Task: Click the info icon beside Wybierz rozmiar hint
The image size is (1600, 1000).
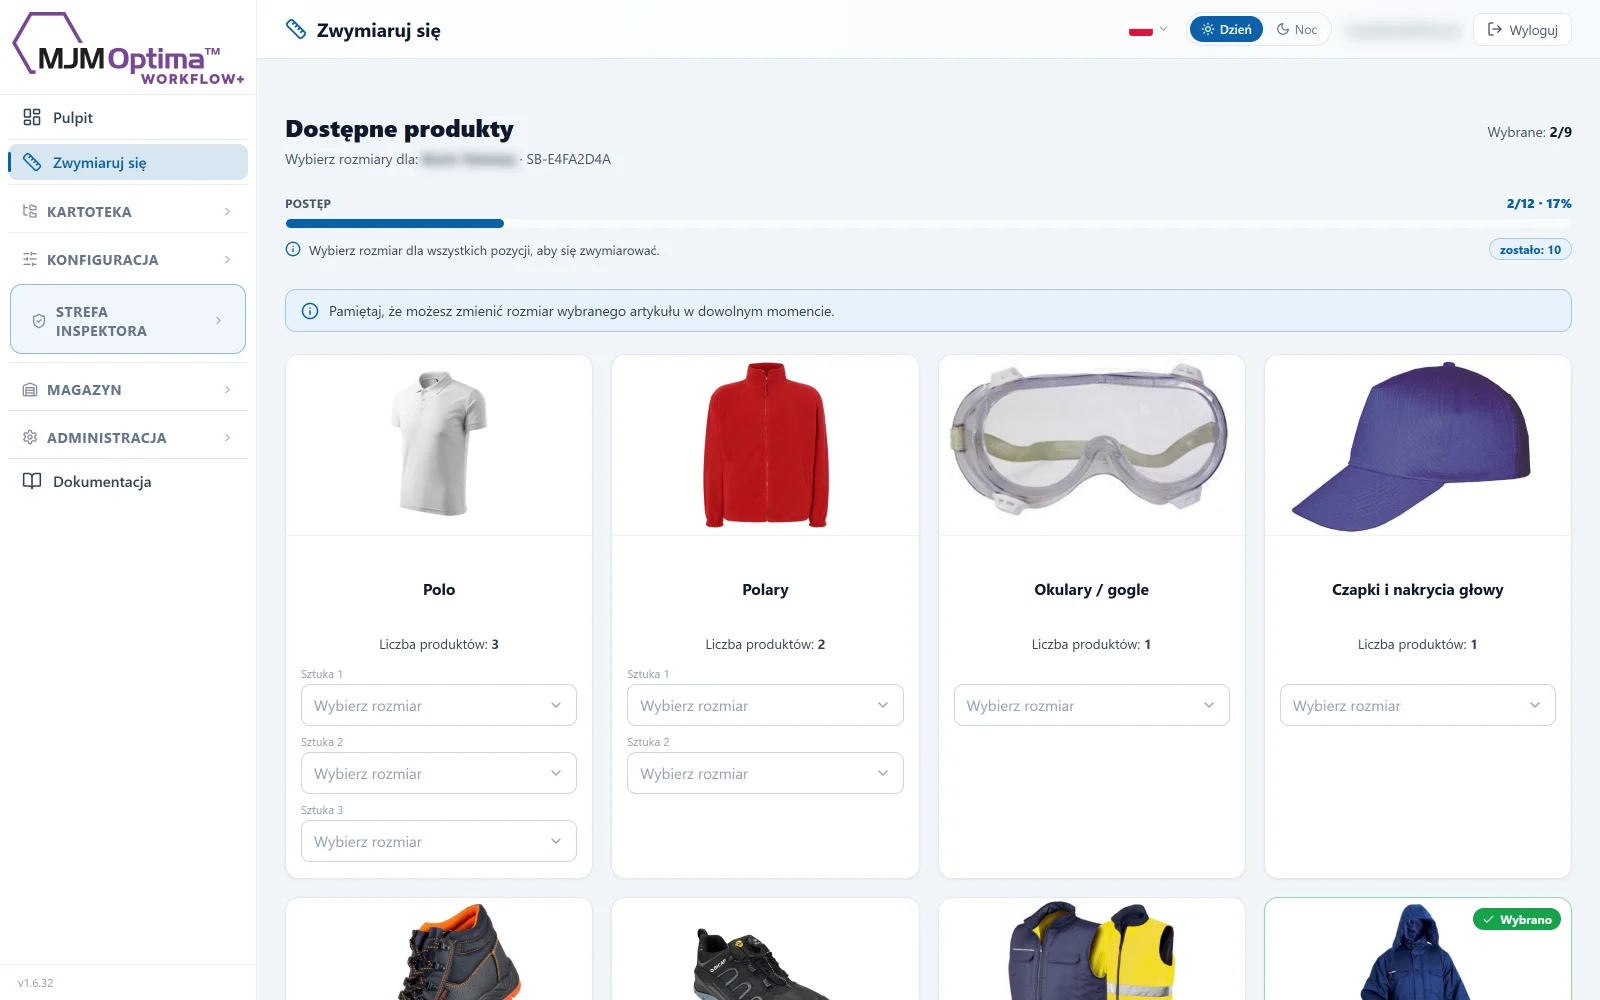Action: coord(293,249)
